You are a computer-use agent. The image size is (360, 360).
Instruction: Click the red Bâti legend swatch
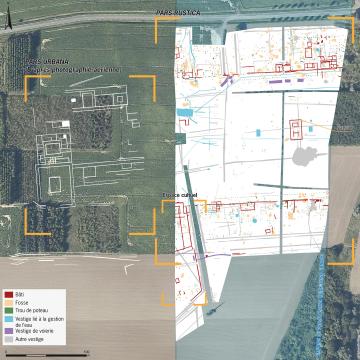pos(9,295)
